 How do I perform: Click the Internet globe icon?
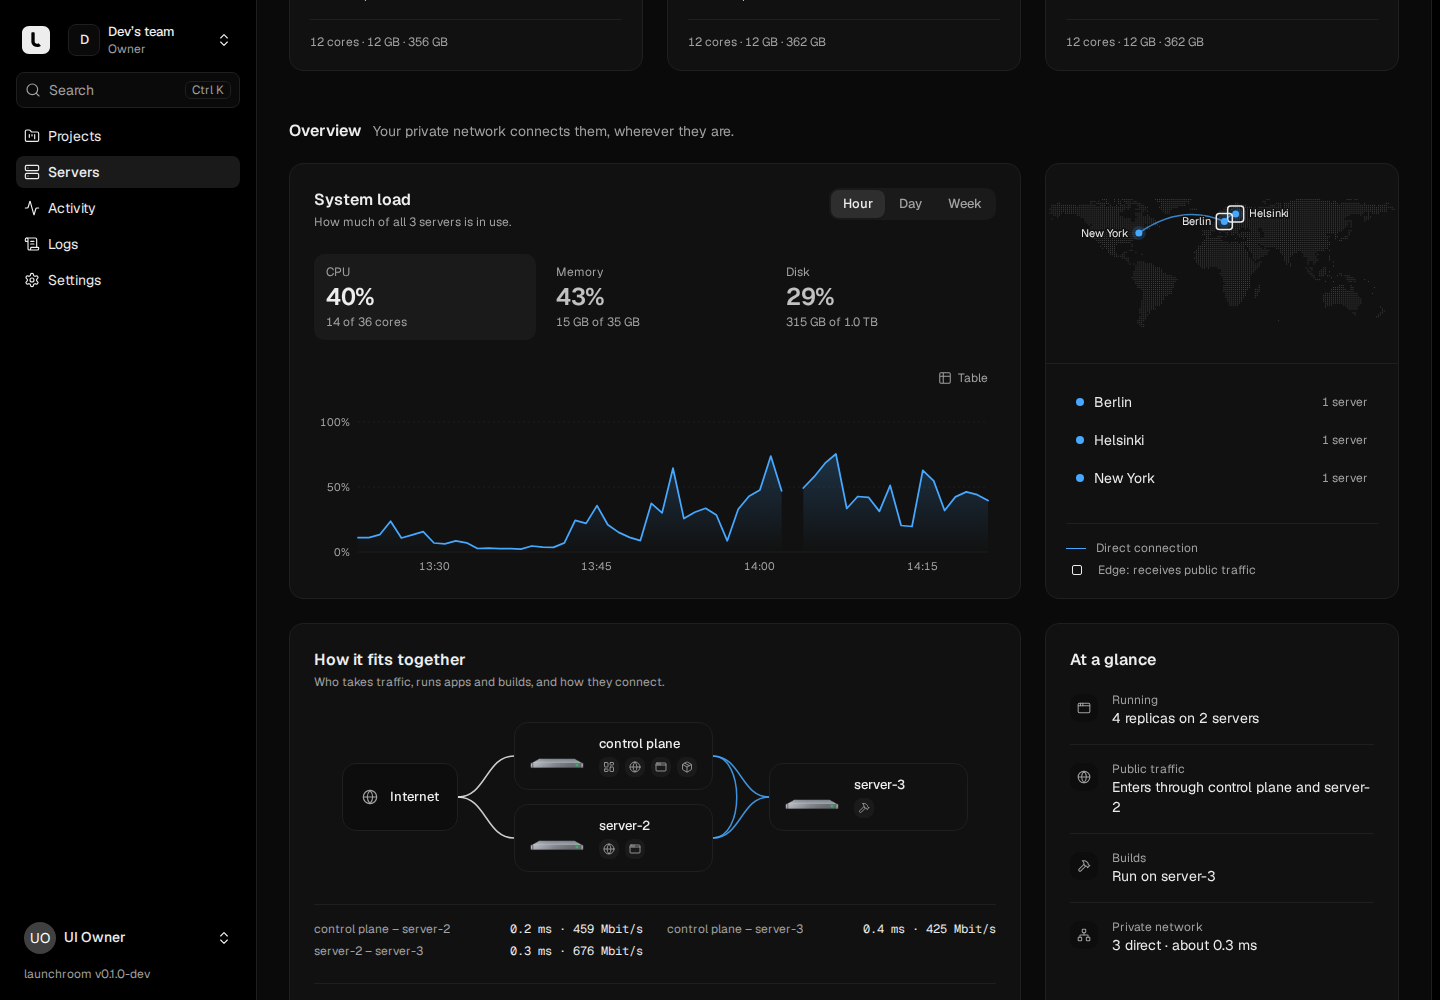tap(370, 797)
